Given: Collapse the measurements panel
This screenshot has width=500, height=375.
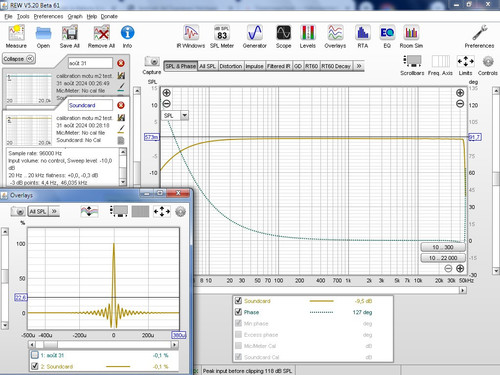Looking at the screenshot, I should point(19,59).
